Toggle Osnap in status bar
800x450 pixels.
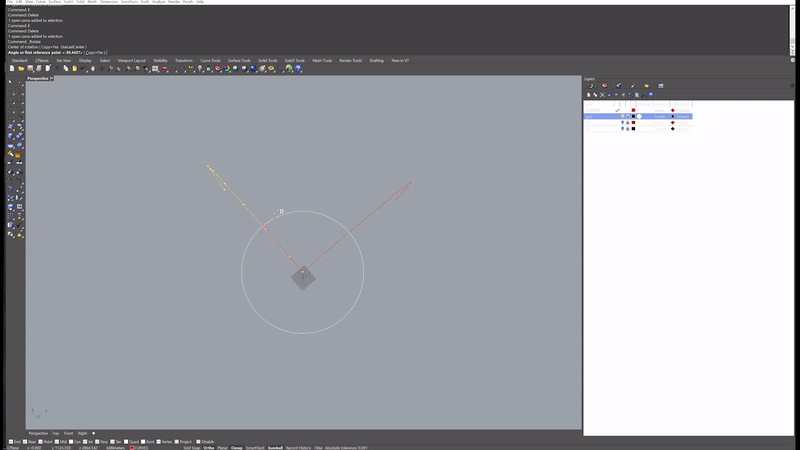tap(237, 448)
